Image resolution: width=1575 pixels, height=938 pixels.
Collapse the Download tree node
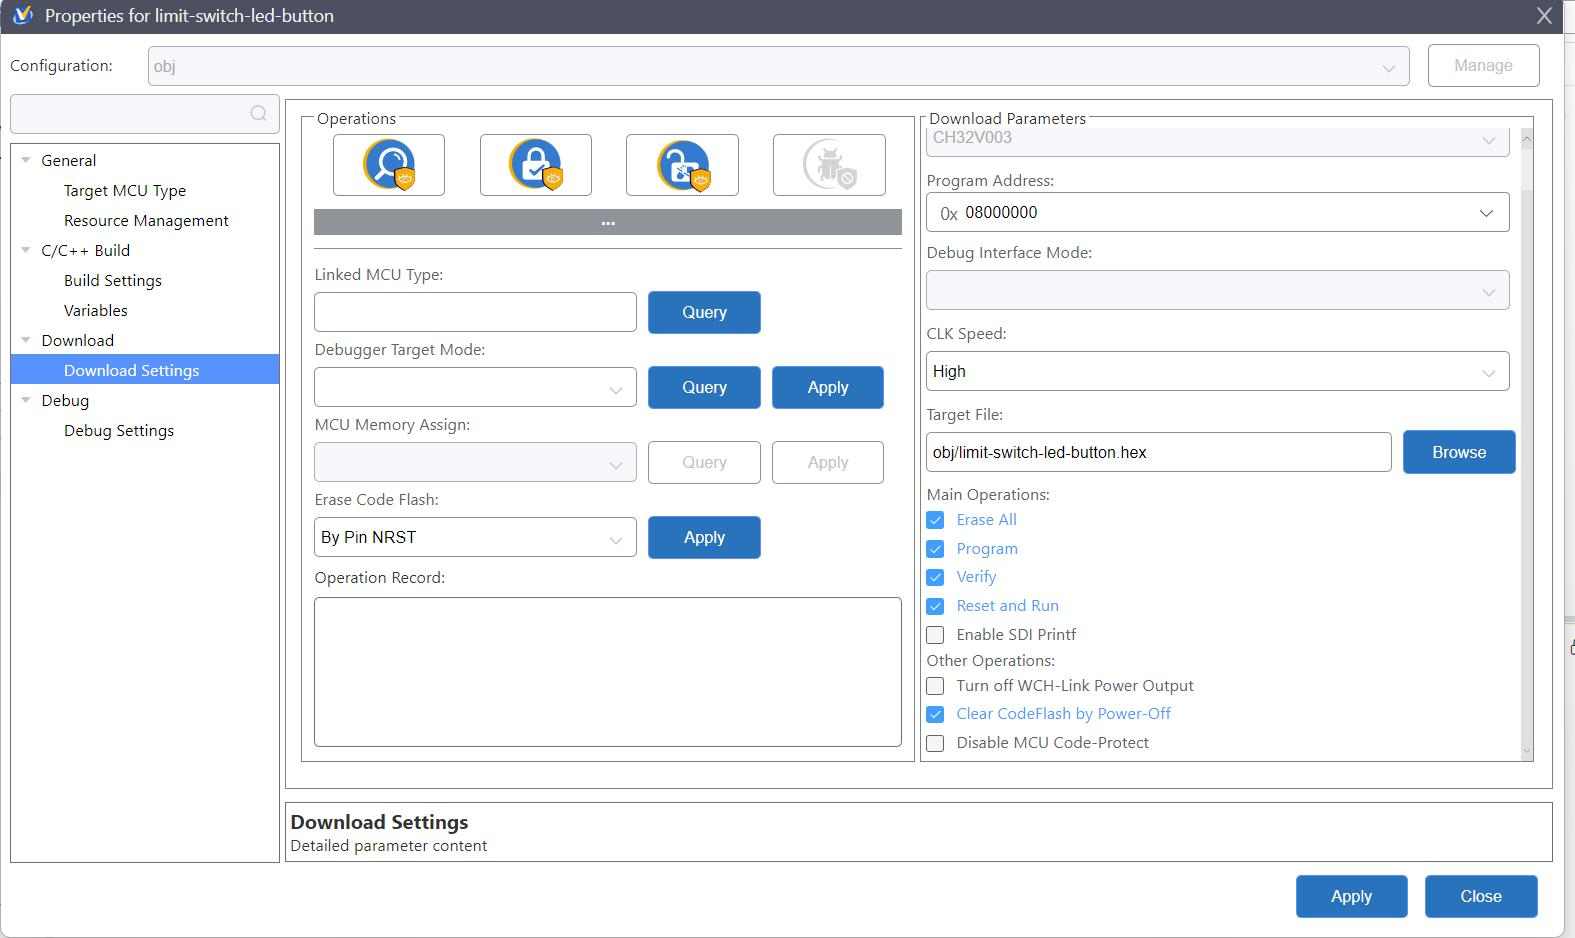(26, 340)
